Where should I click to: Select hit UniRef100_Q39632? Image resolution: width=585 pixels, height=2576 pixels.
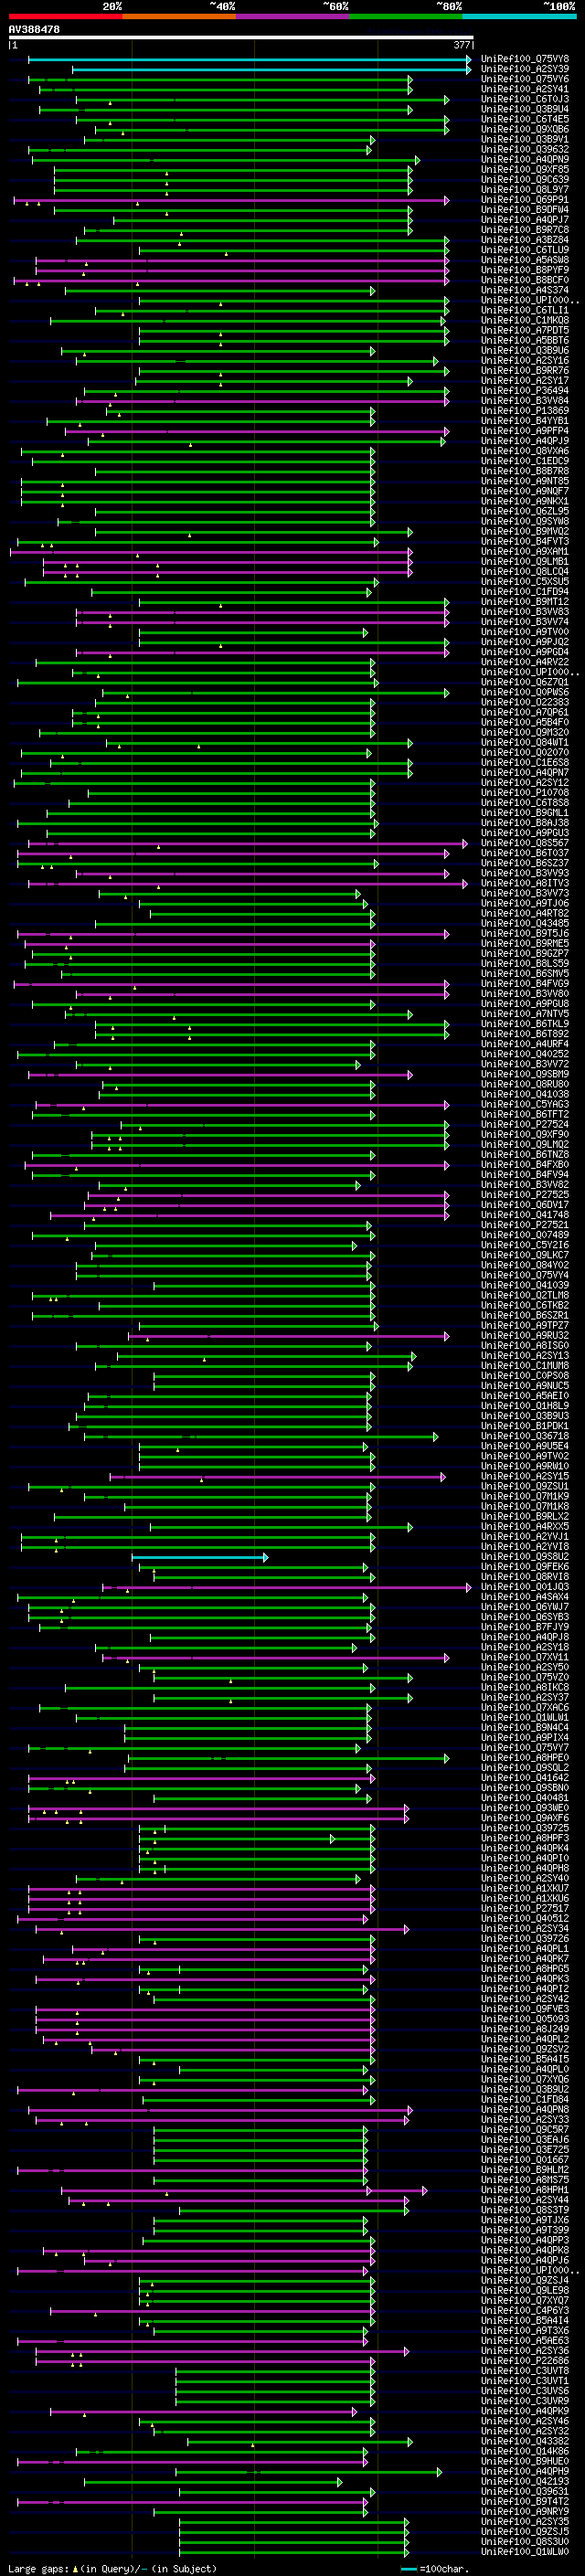pos(525,149)
